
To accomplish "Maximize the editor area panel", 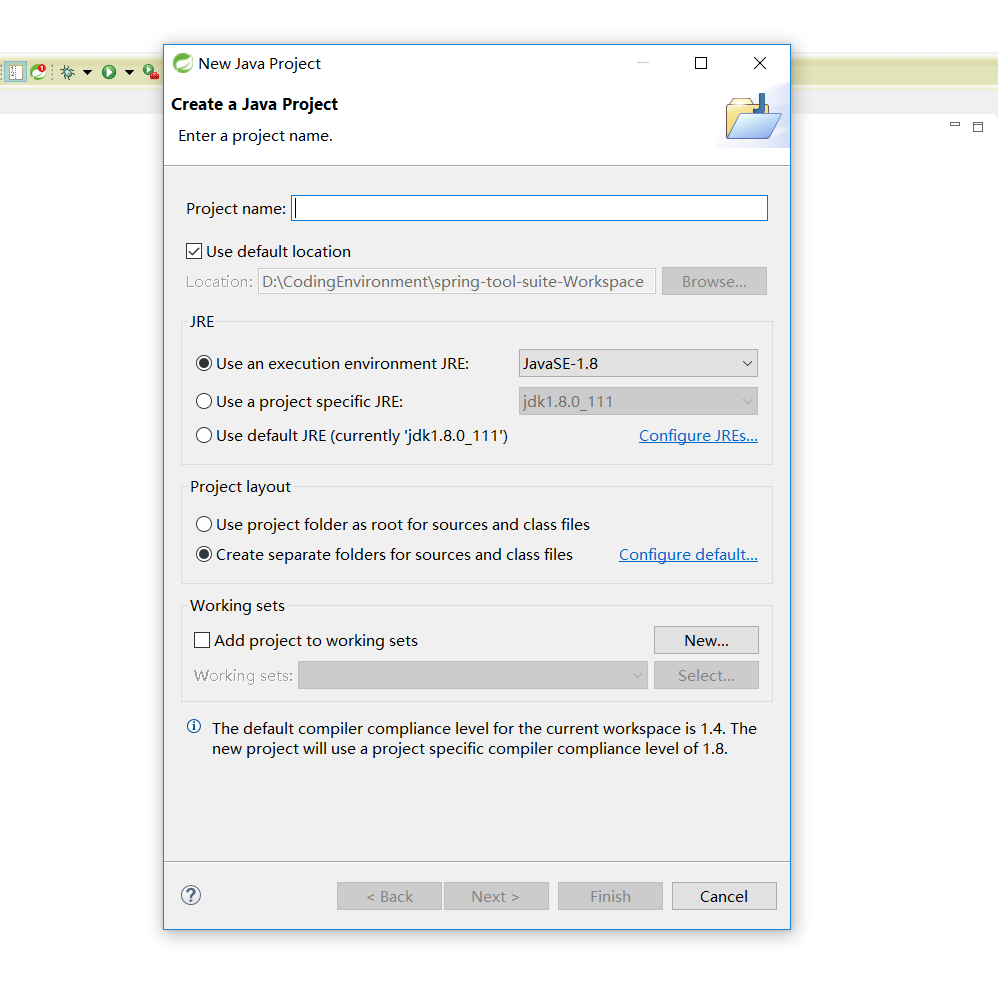I will pos(978,126).
